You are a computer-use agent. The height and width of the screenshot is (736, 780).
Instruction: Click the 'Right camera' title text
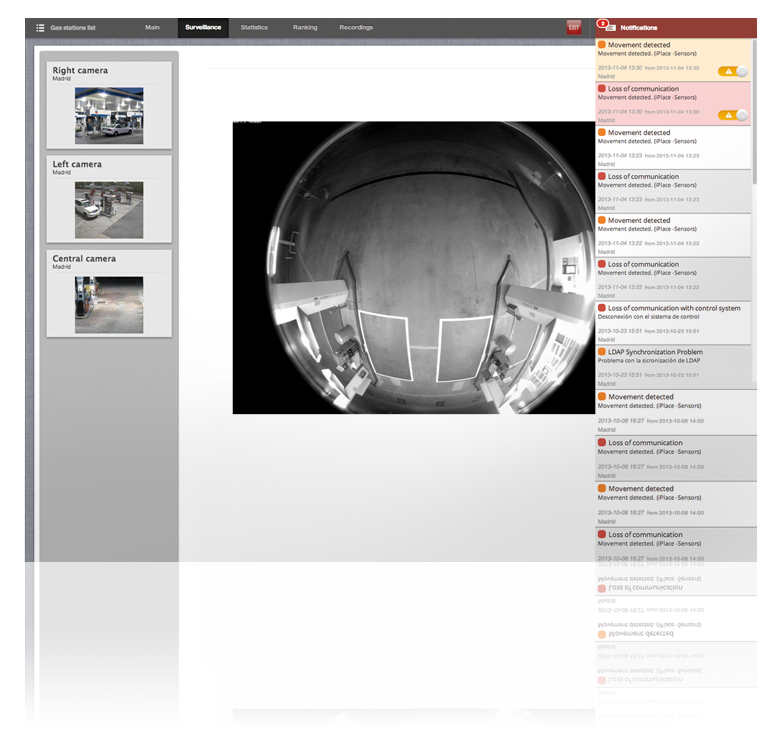[80, 71]
